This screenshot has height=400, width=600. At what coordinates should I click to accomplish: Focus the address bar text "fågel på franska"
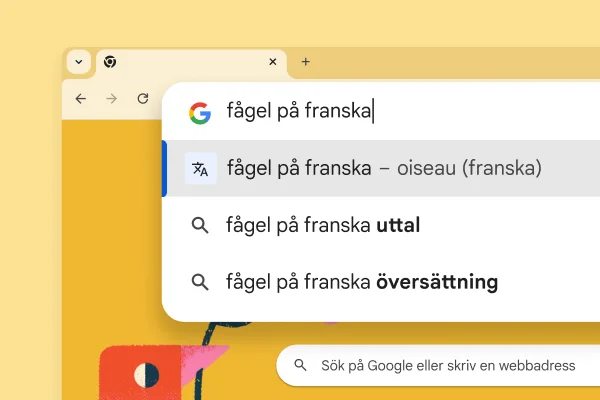[x=299, y=112]
